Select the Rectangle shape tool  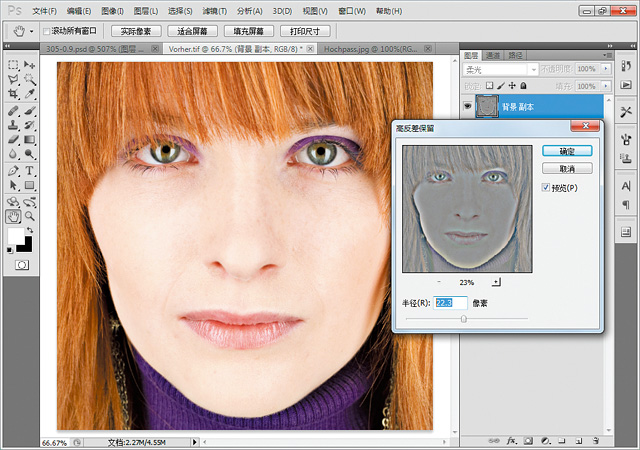point(29,185)
